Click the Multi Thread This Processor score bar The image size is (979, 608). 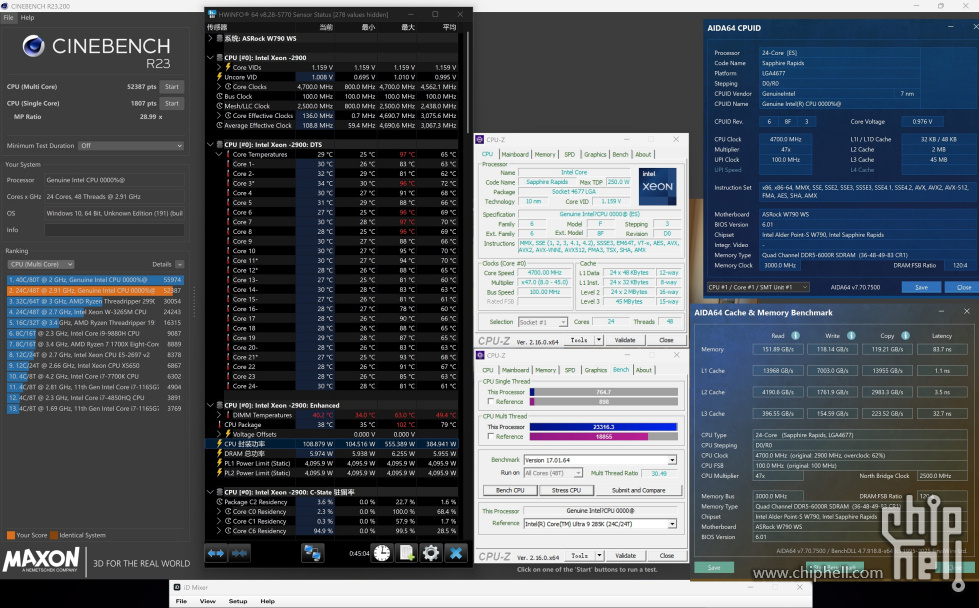[x=604, y=427]
